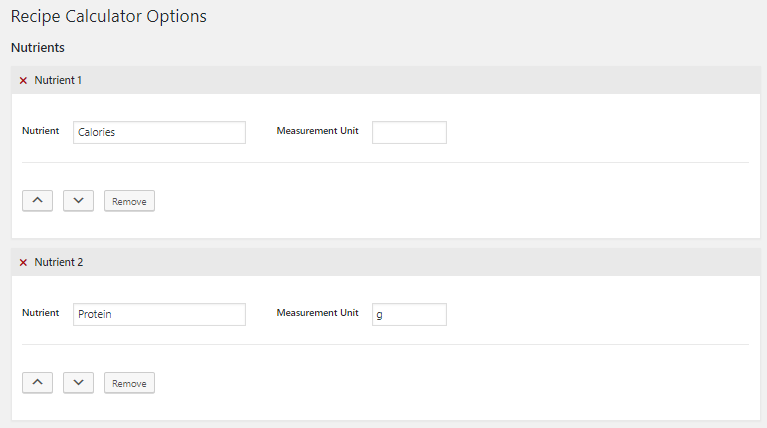Move Nutrient 2 down with arrow button
This screenshot has width=767, height=428.
point(78,383)
